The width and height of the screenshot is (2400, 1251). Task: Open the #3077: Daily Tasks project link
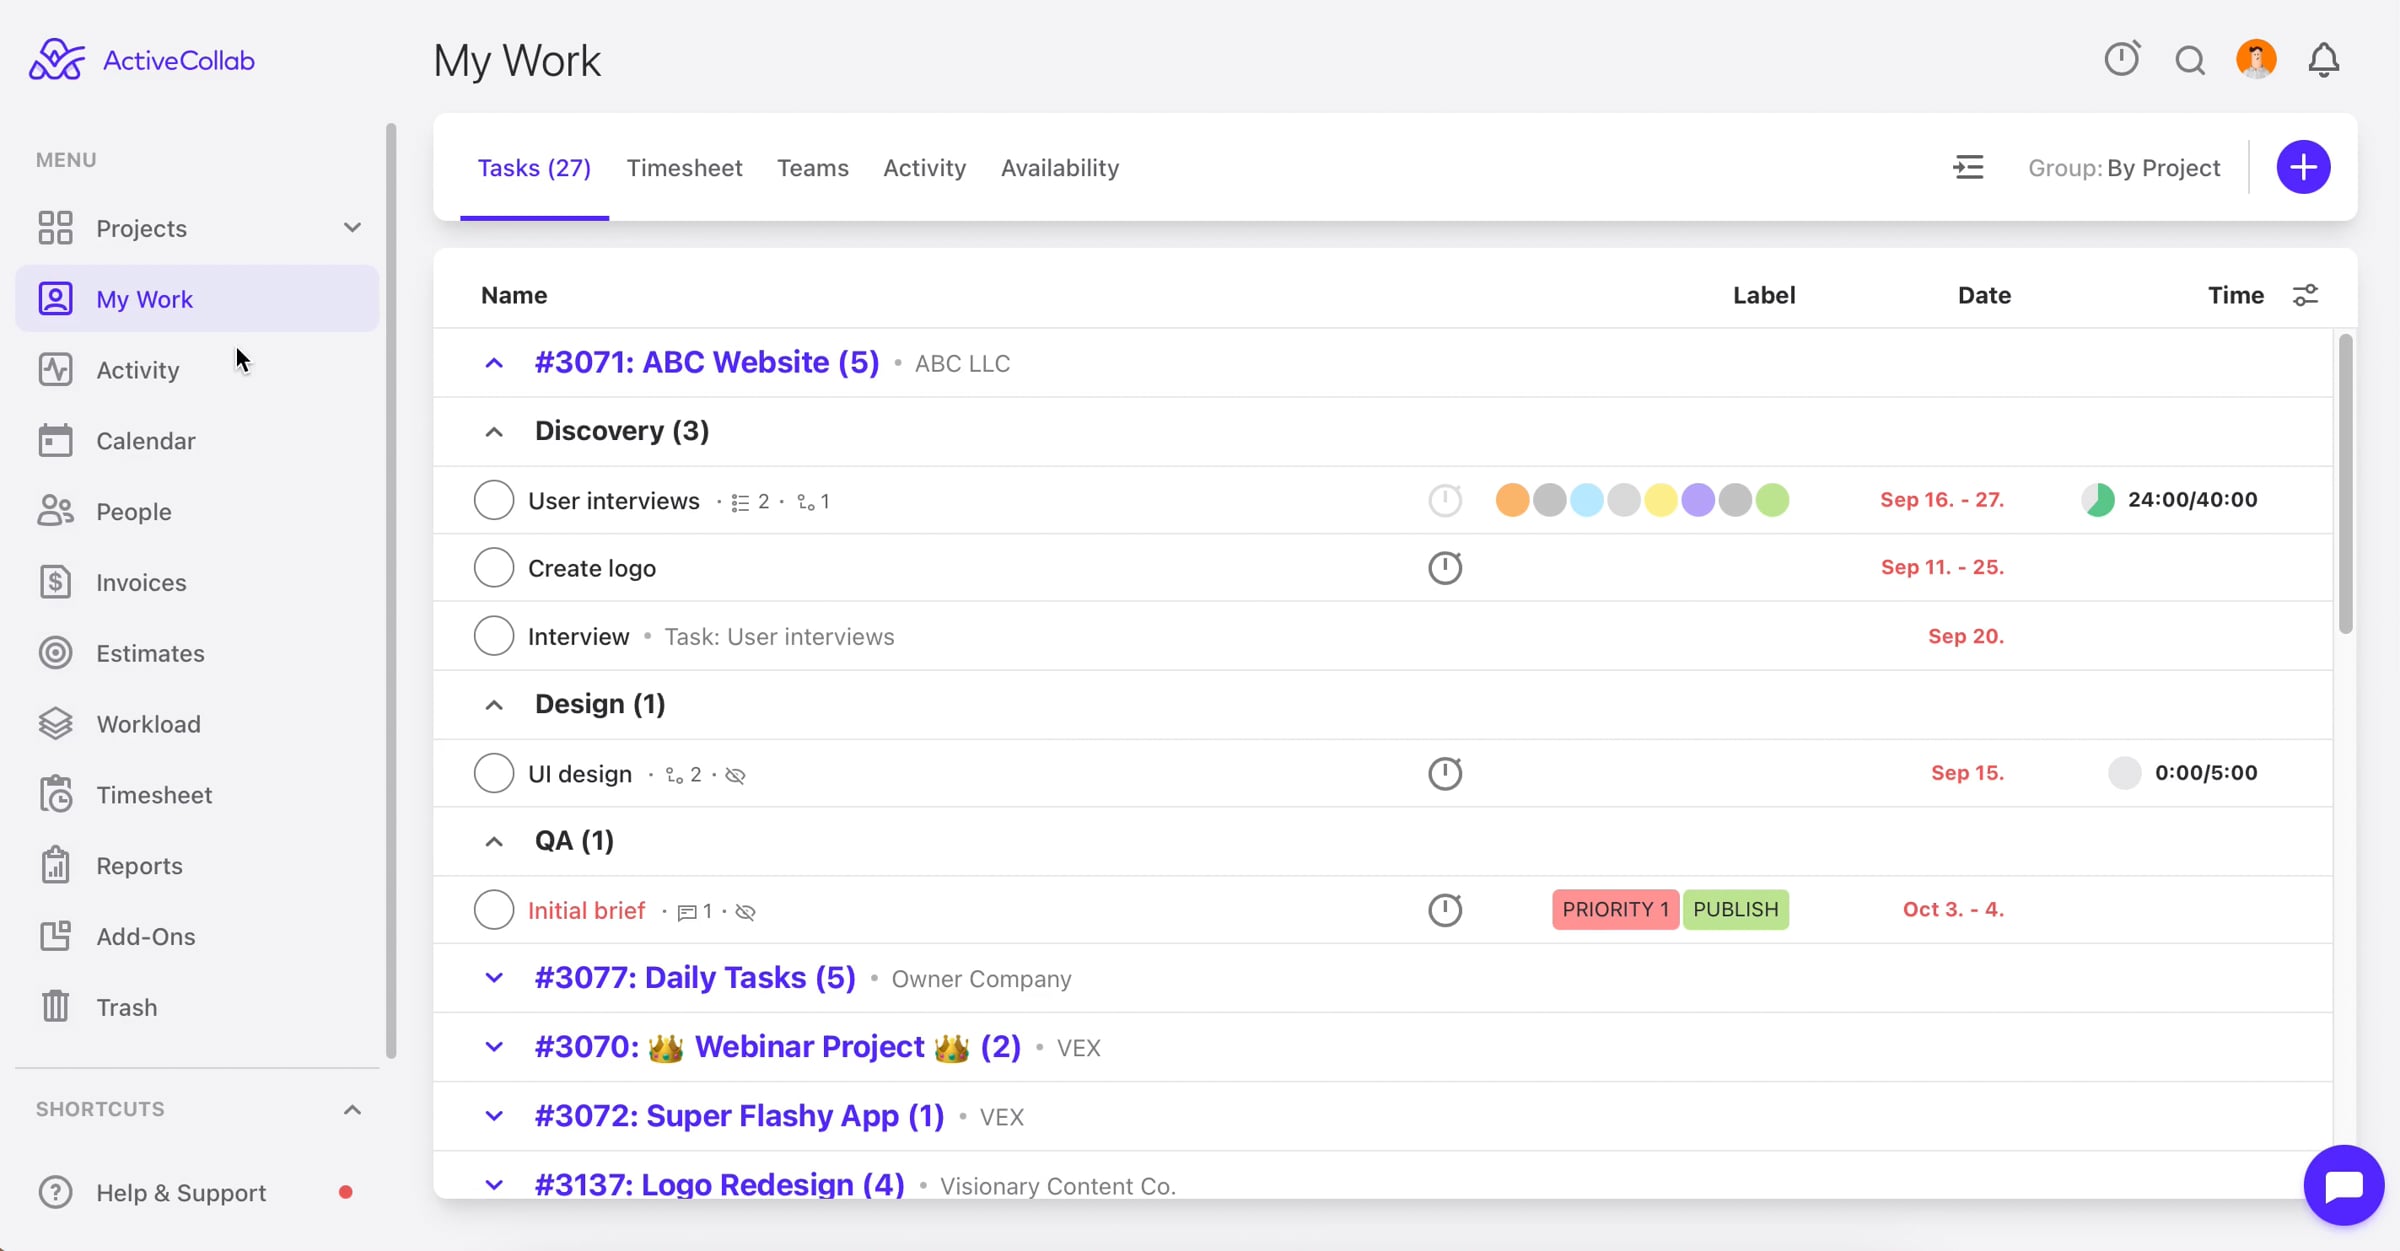[695, 977]
